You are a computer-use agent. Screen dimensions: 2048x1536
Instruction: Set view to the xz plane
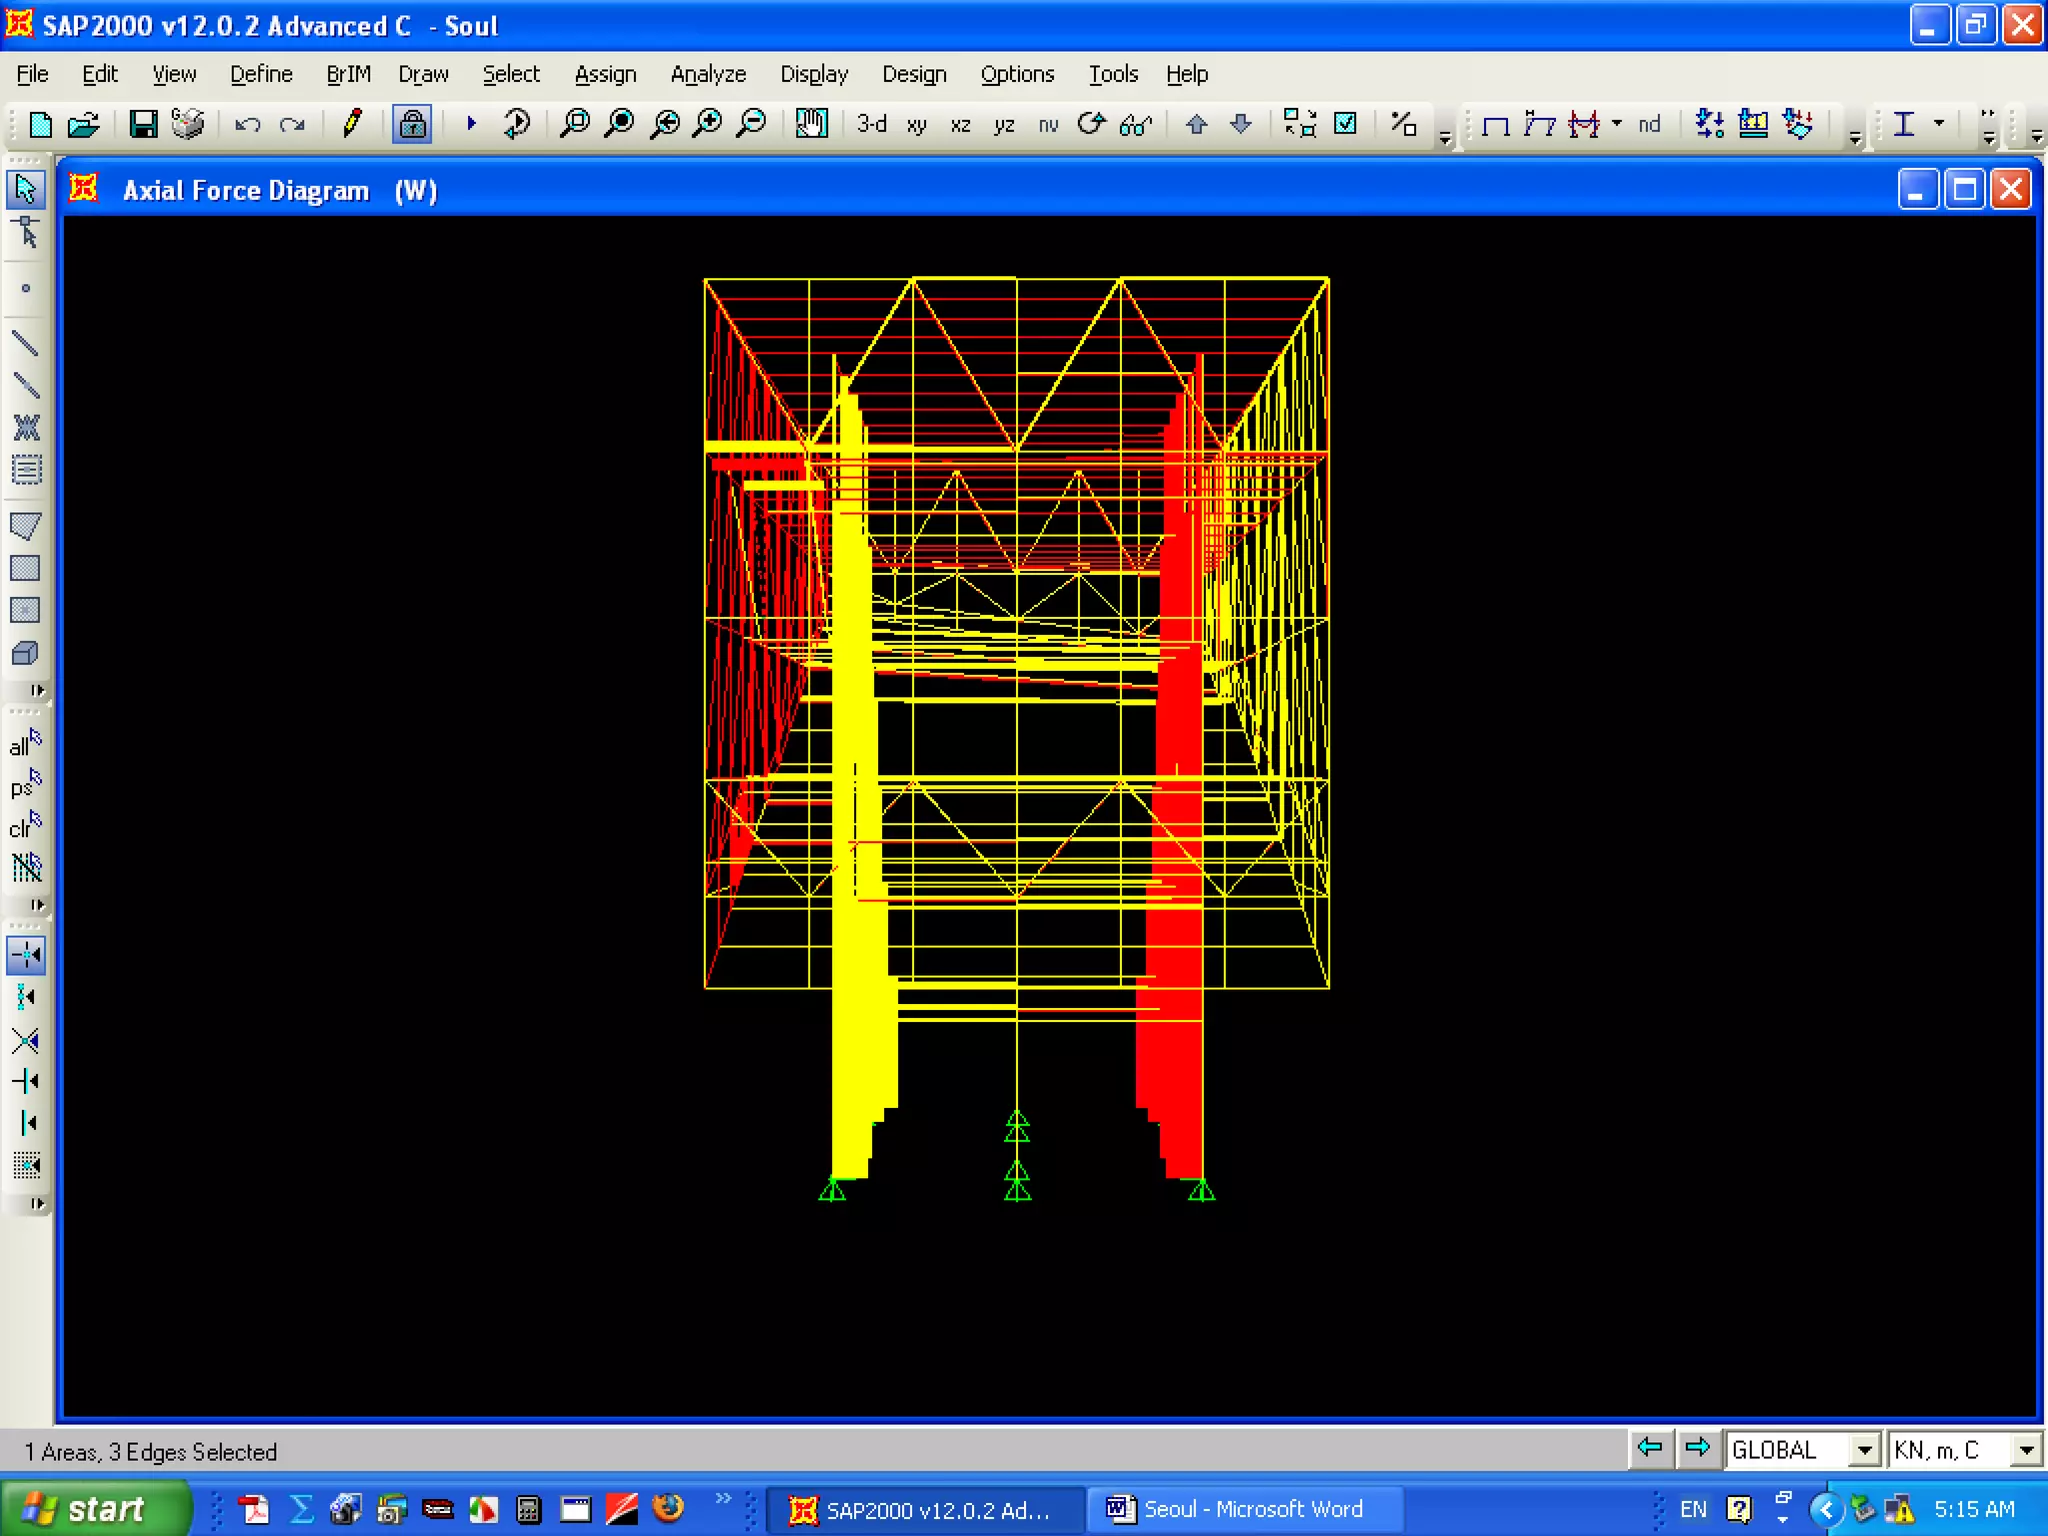pos(960,125)
